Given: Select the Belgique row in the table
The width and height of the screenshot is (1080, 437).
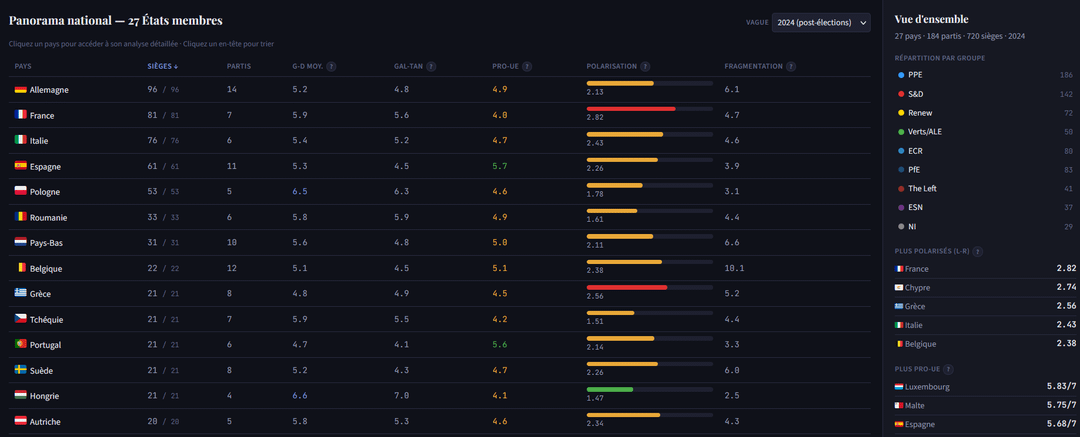Looking at the screenshot, I should 46,269.
